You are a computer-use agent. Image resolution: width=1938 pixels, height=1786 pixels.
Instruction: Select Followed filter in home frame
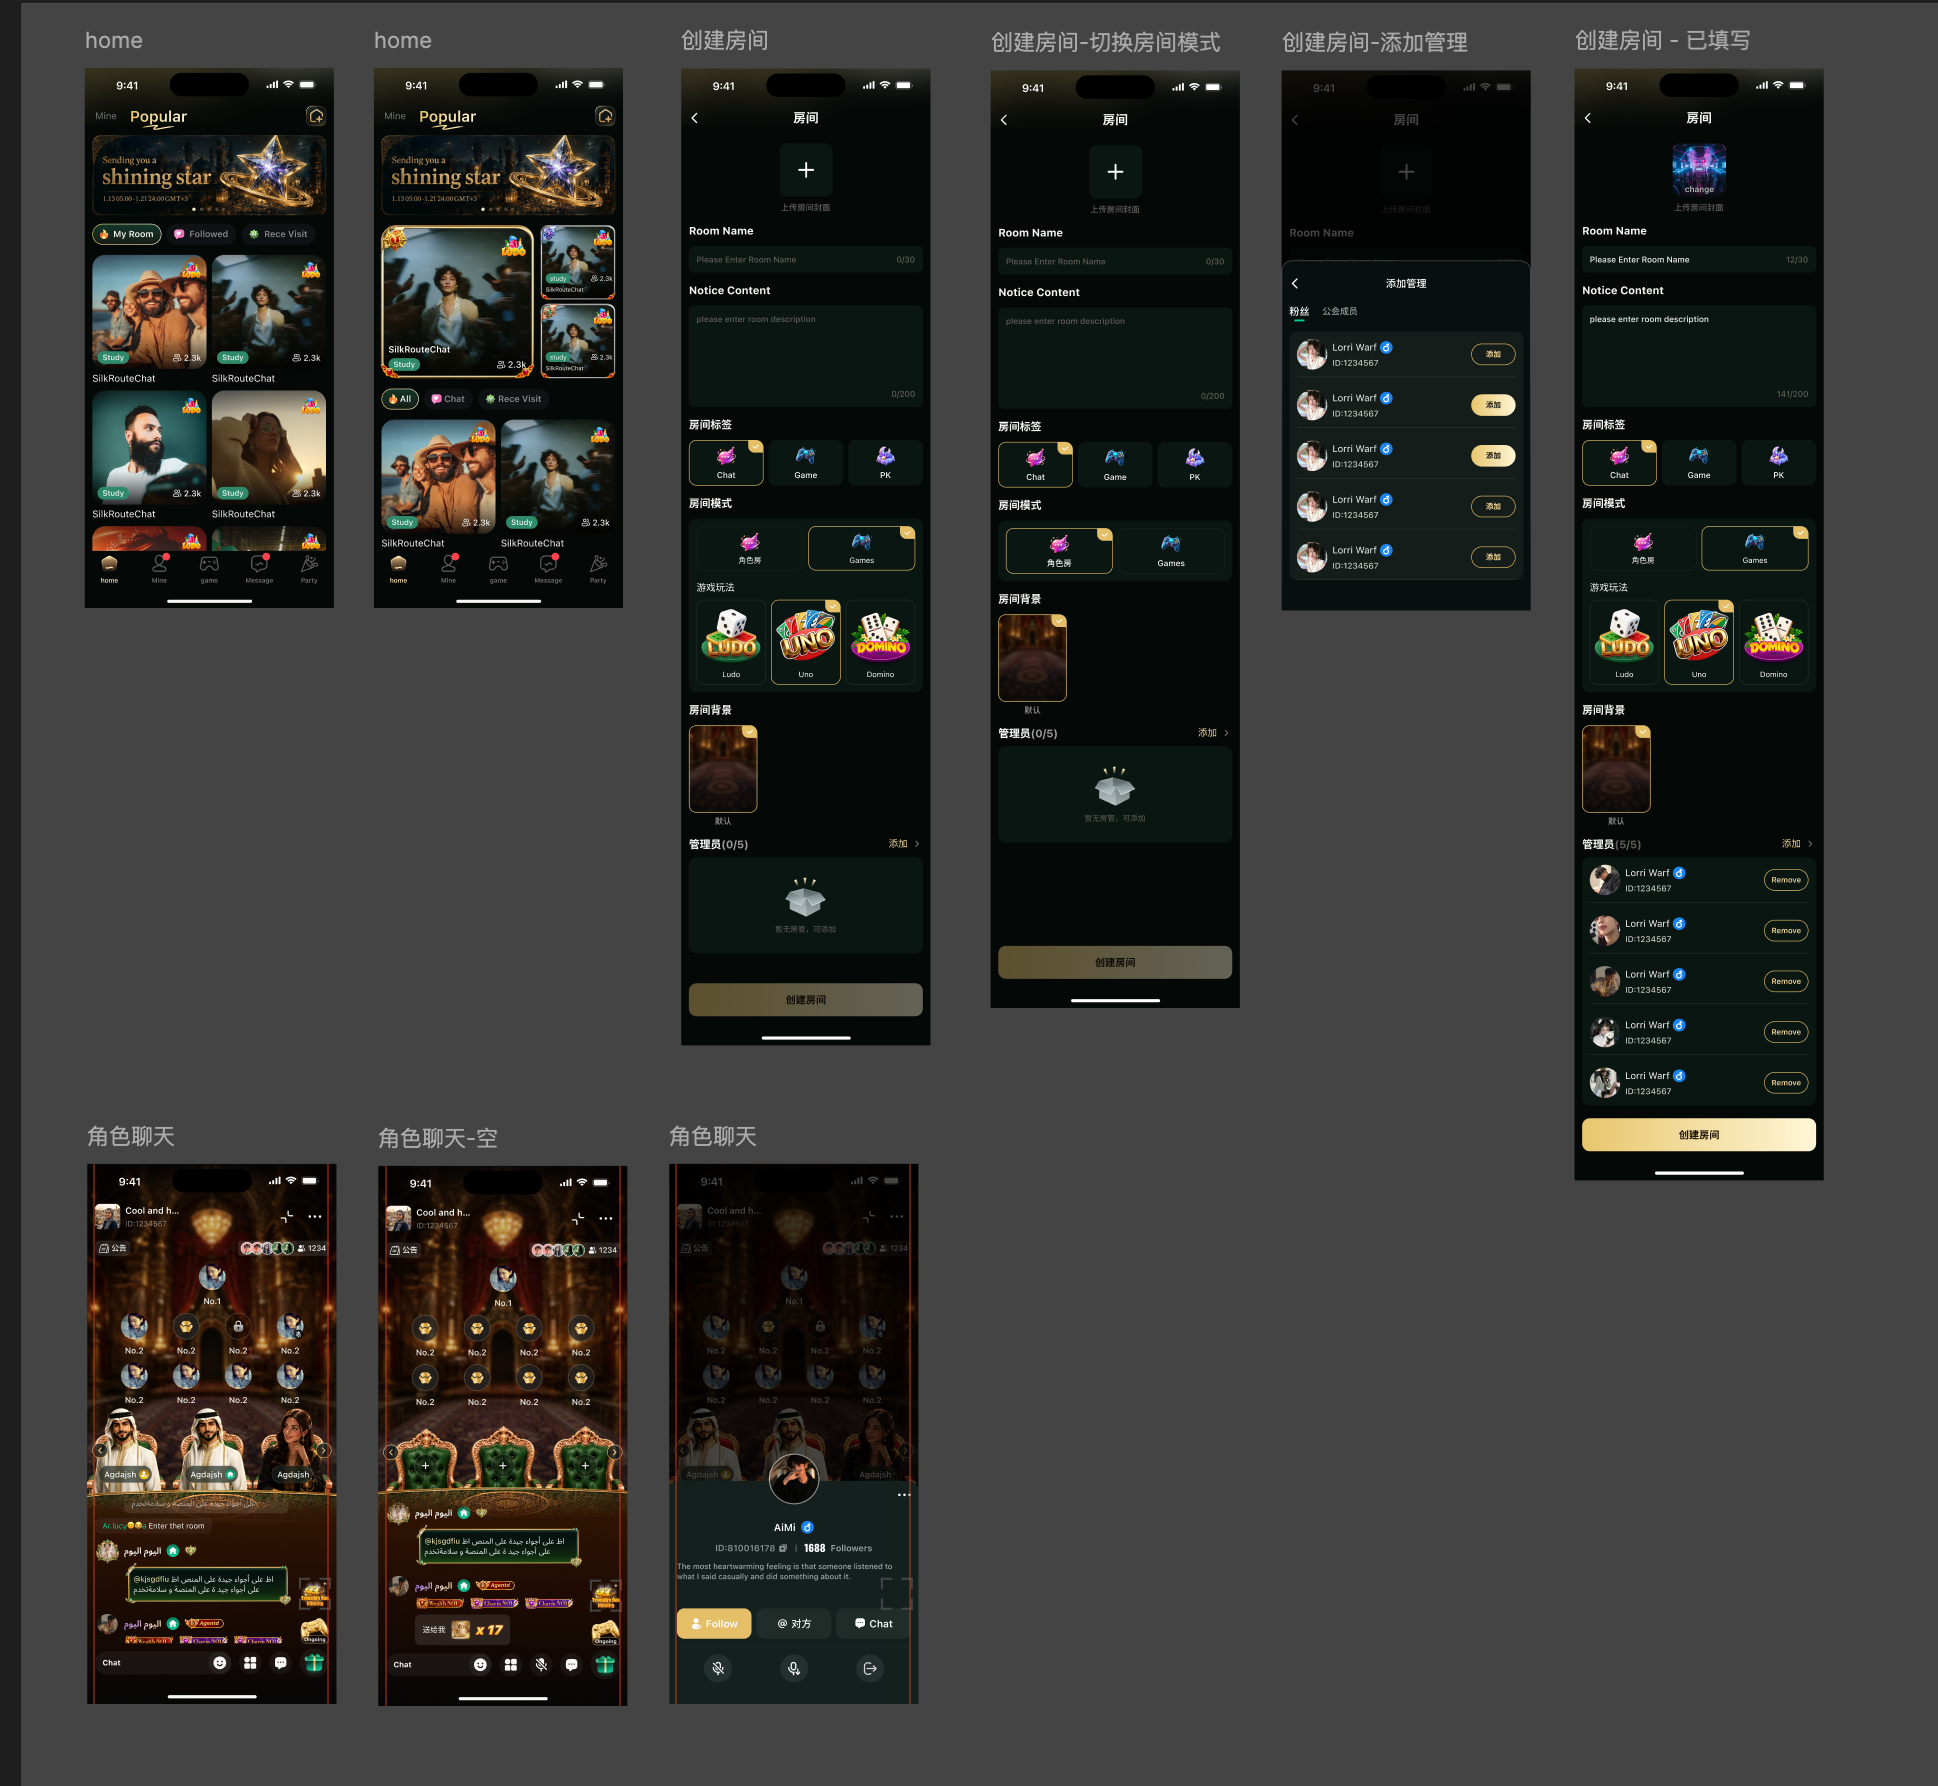click(x=202, y=234)
